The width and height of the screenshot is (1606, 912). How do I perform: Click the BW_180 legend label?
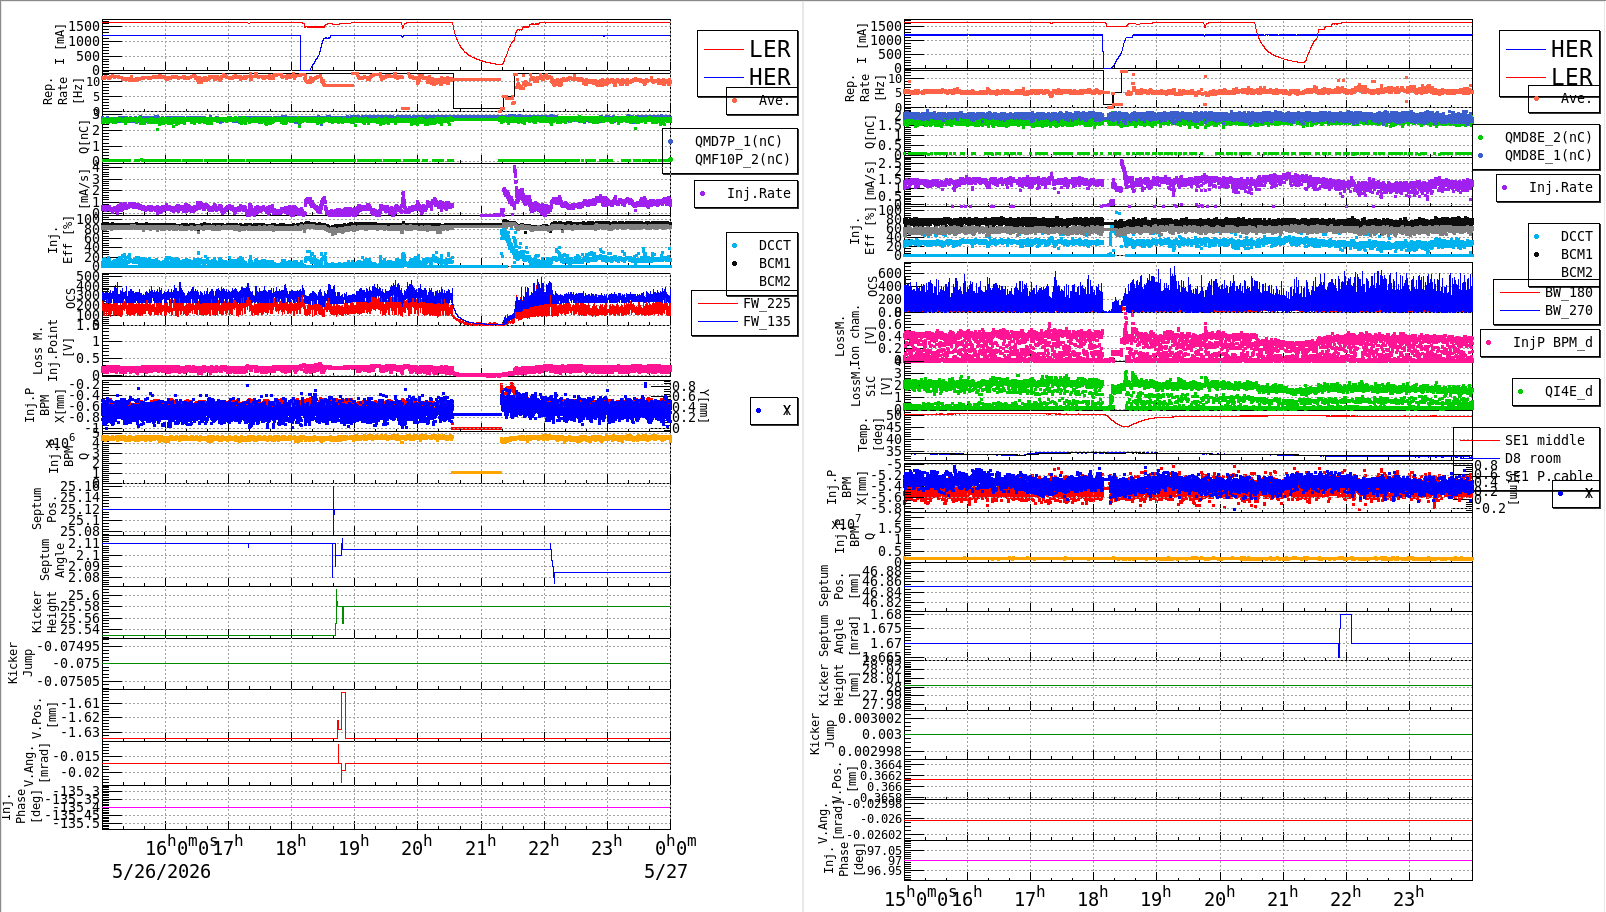(1568, 292)
